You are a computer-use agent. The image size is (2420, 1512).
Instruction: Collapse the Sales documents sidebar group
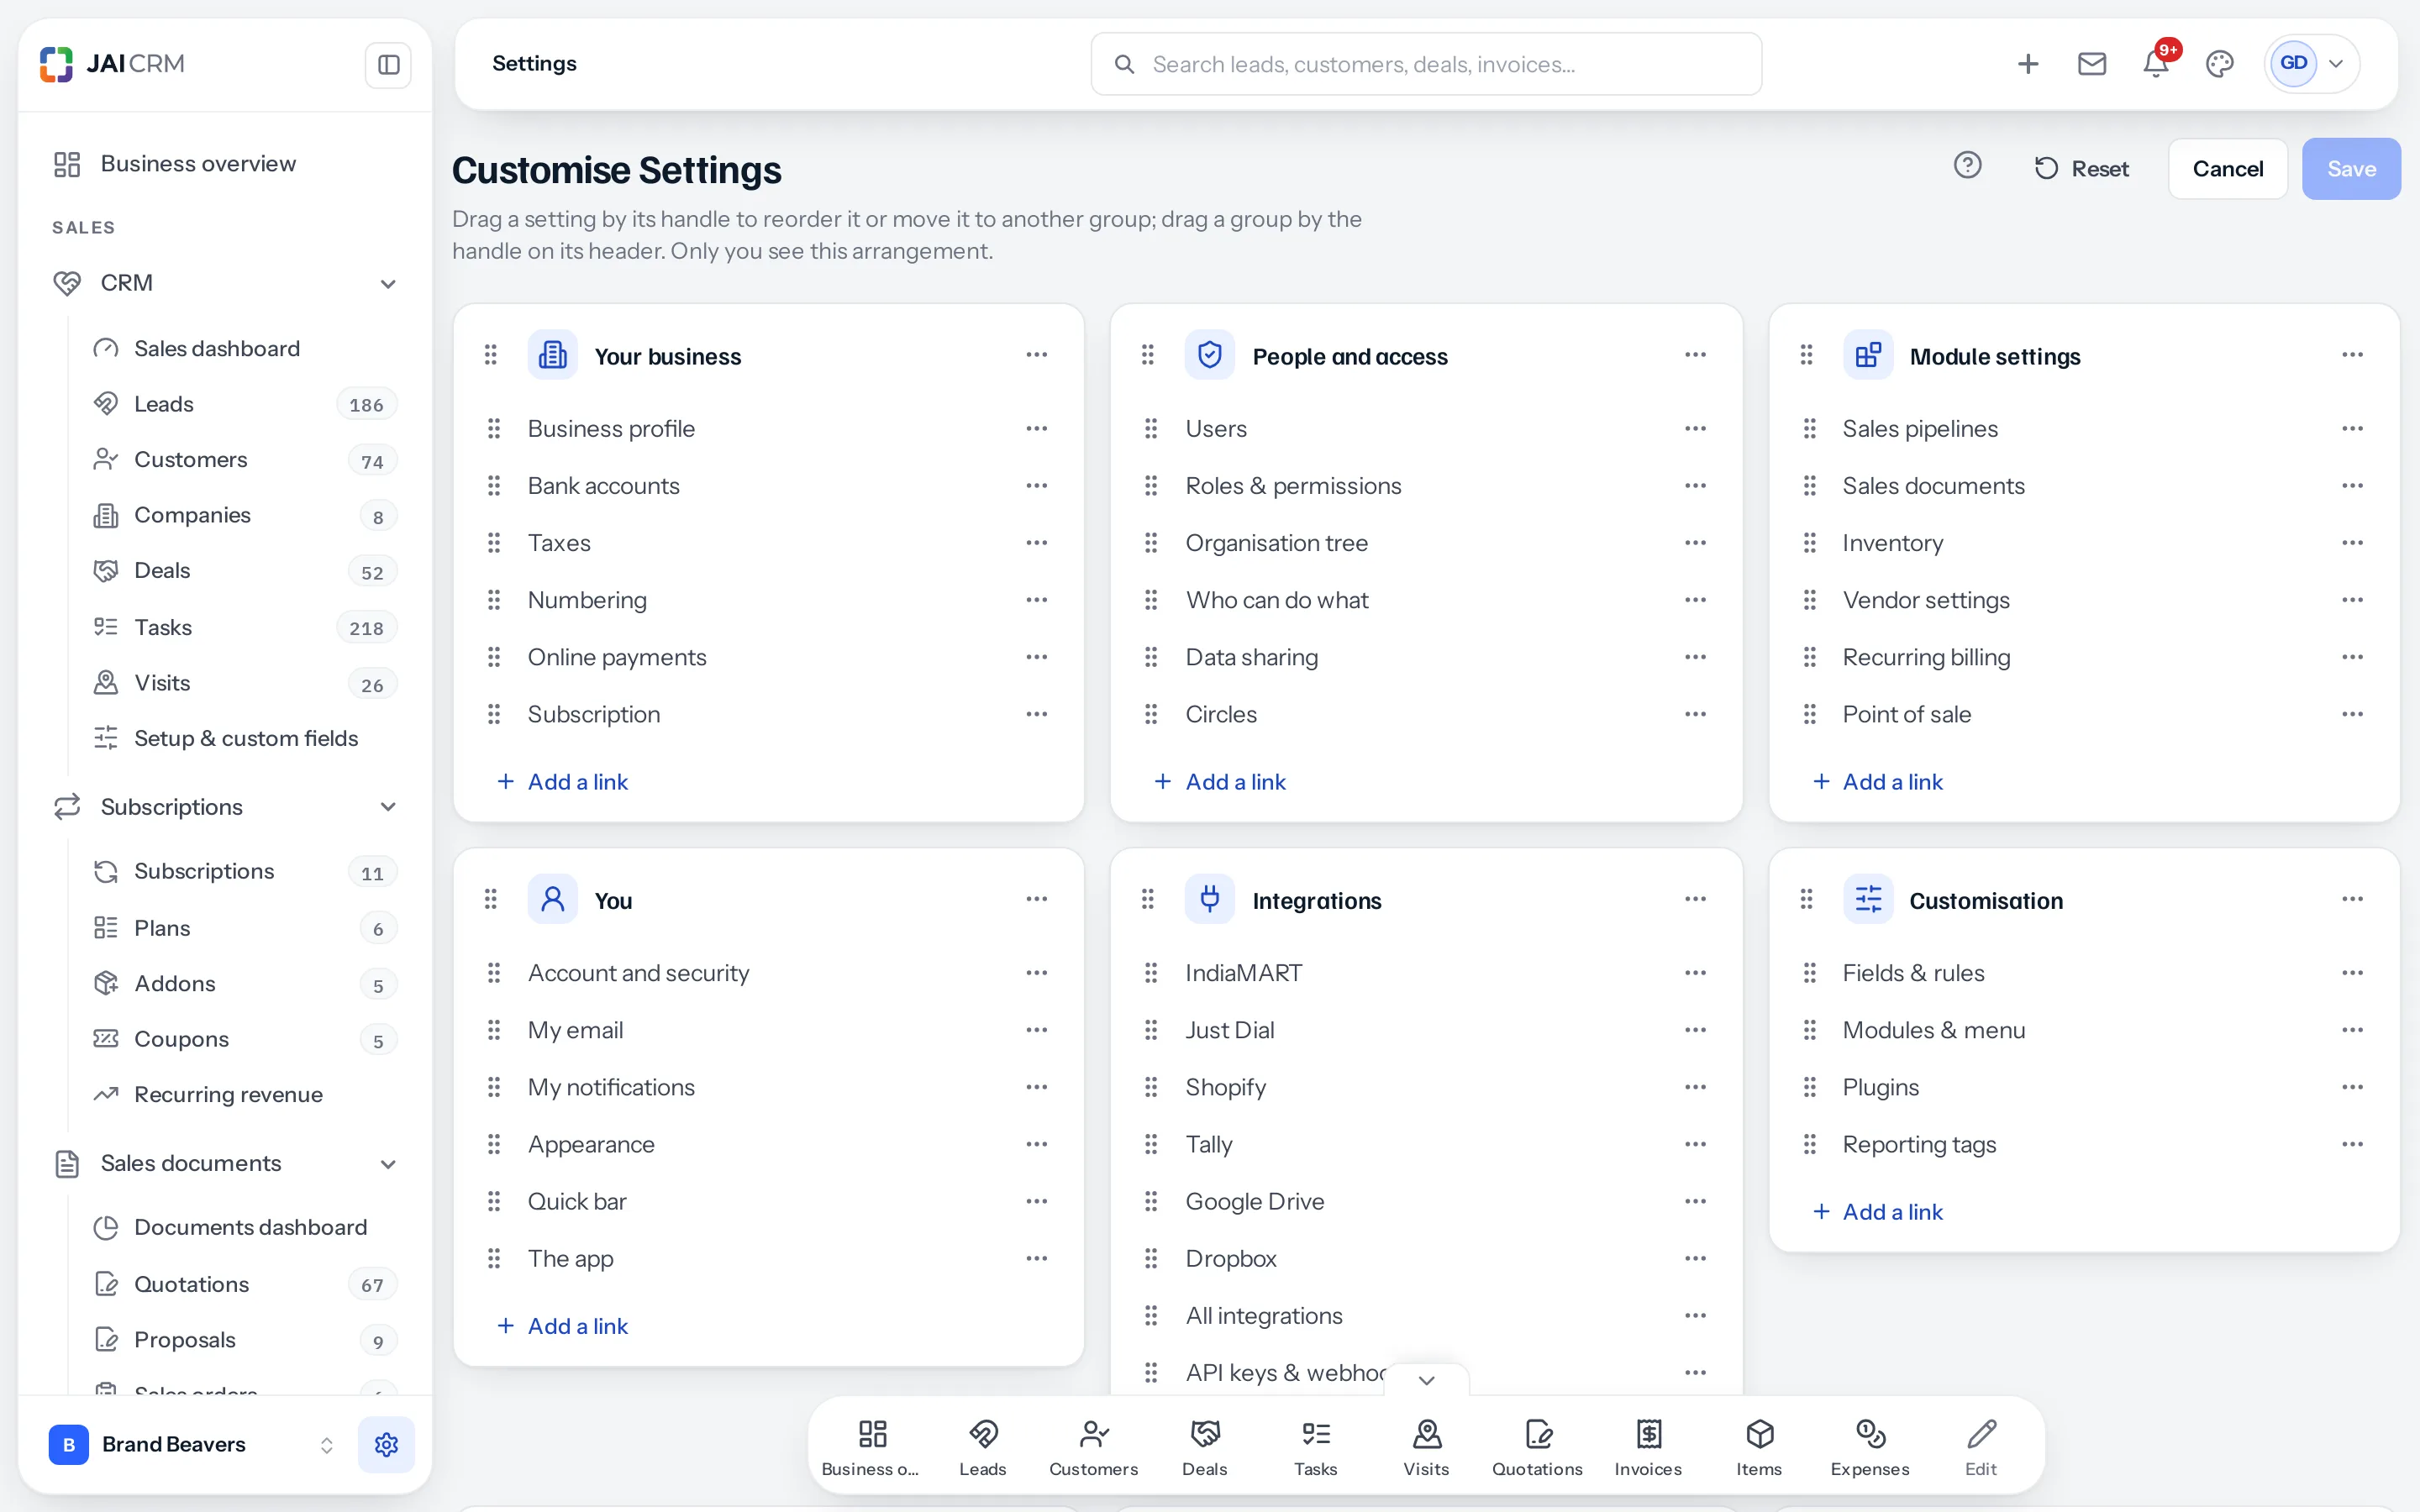[388, 1164]
